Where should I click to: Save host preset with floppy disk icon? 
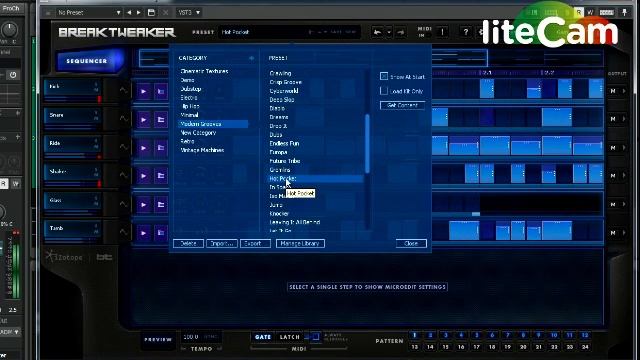click(x=151, y=12)
